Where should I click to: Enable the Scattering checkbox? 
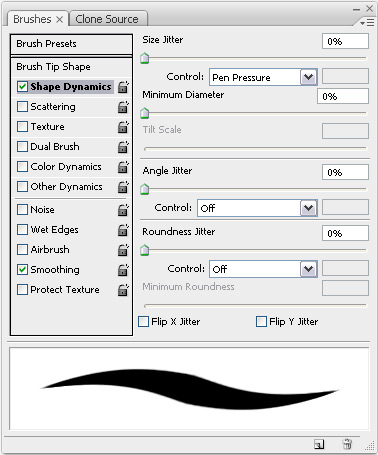pos(22,107)
